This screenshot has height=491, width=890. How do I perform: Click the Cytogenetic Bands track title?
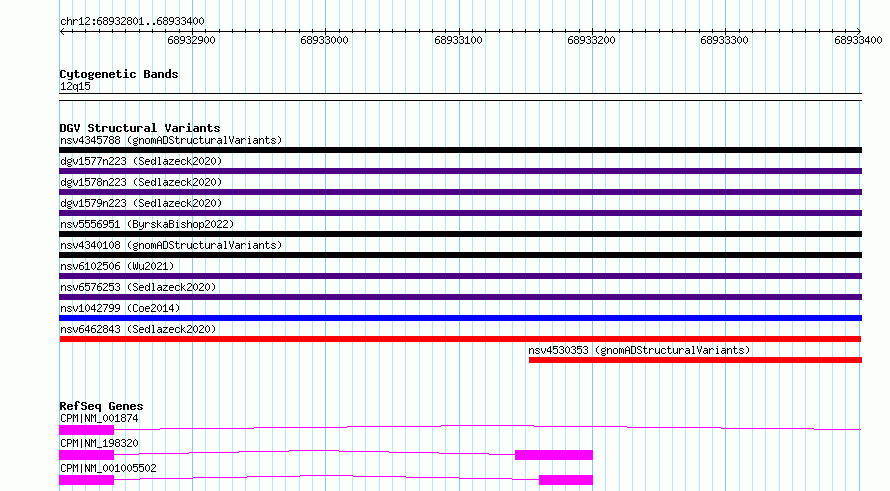(119, 74)
